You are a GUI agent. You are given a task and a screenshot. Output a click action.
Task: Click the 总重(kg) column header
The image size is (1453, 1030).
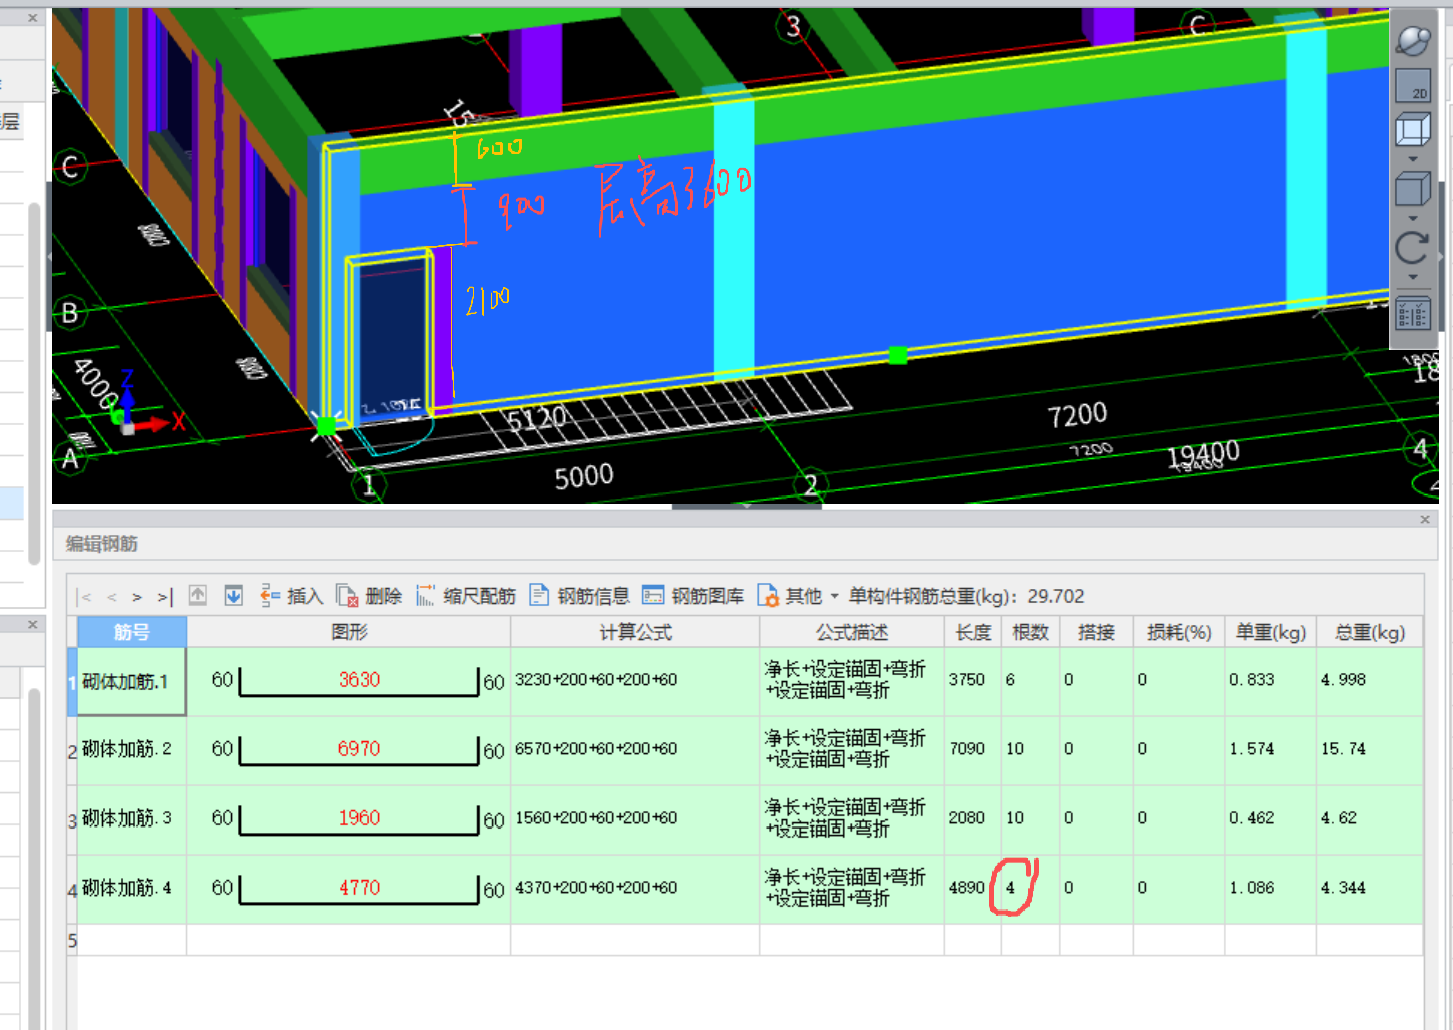click(1370, 632)
